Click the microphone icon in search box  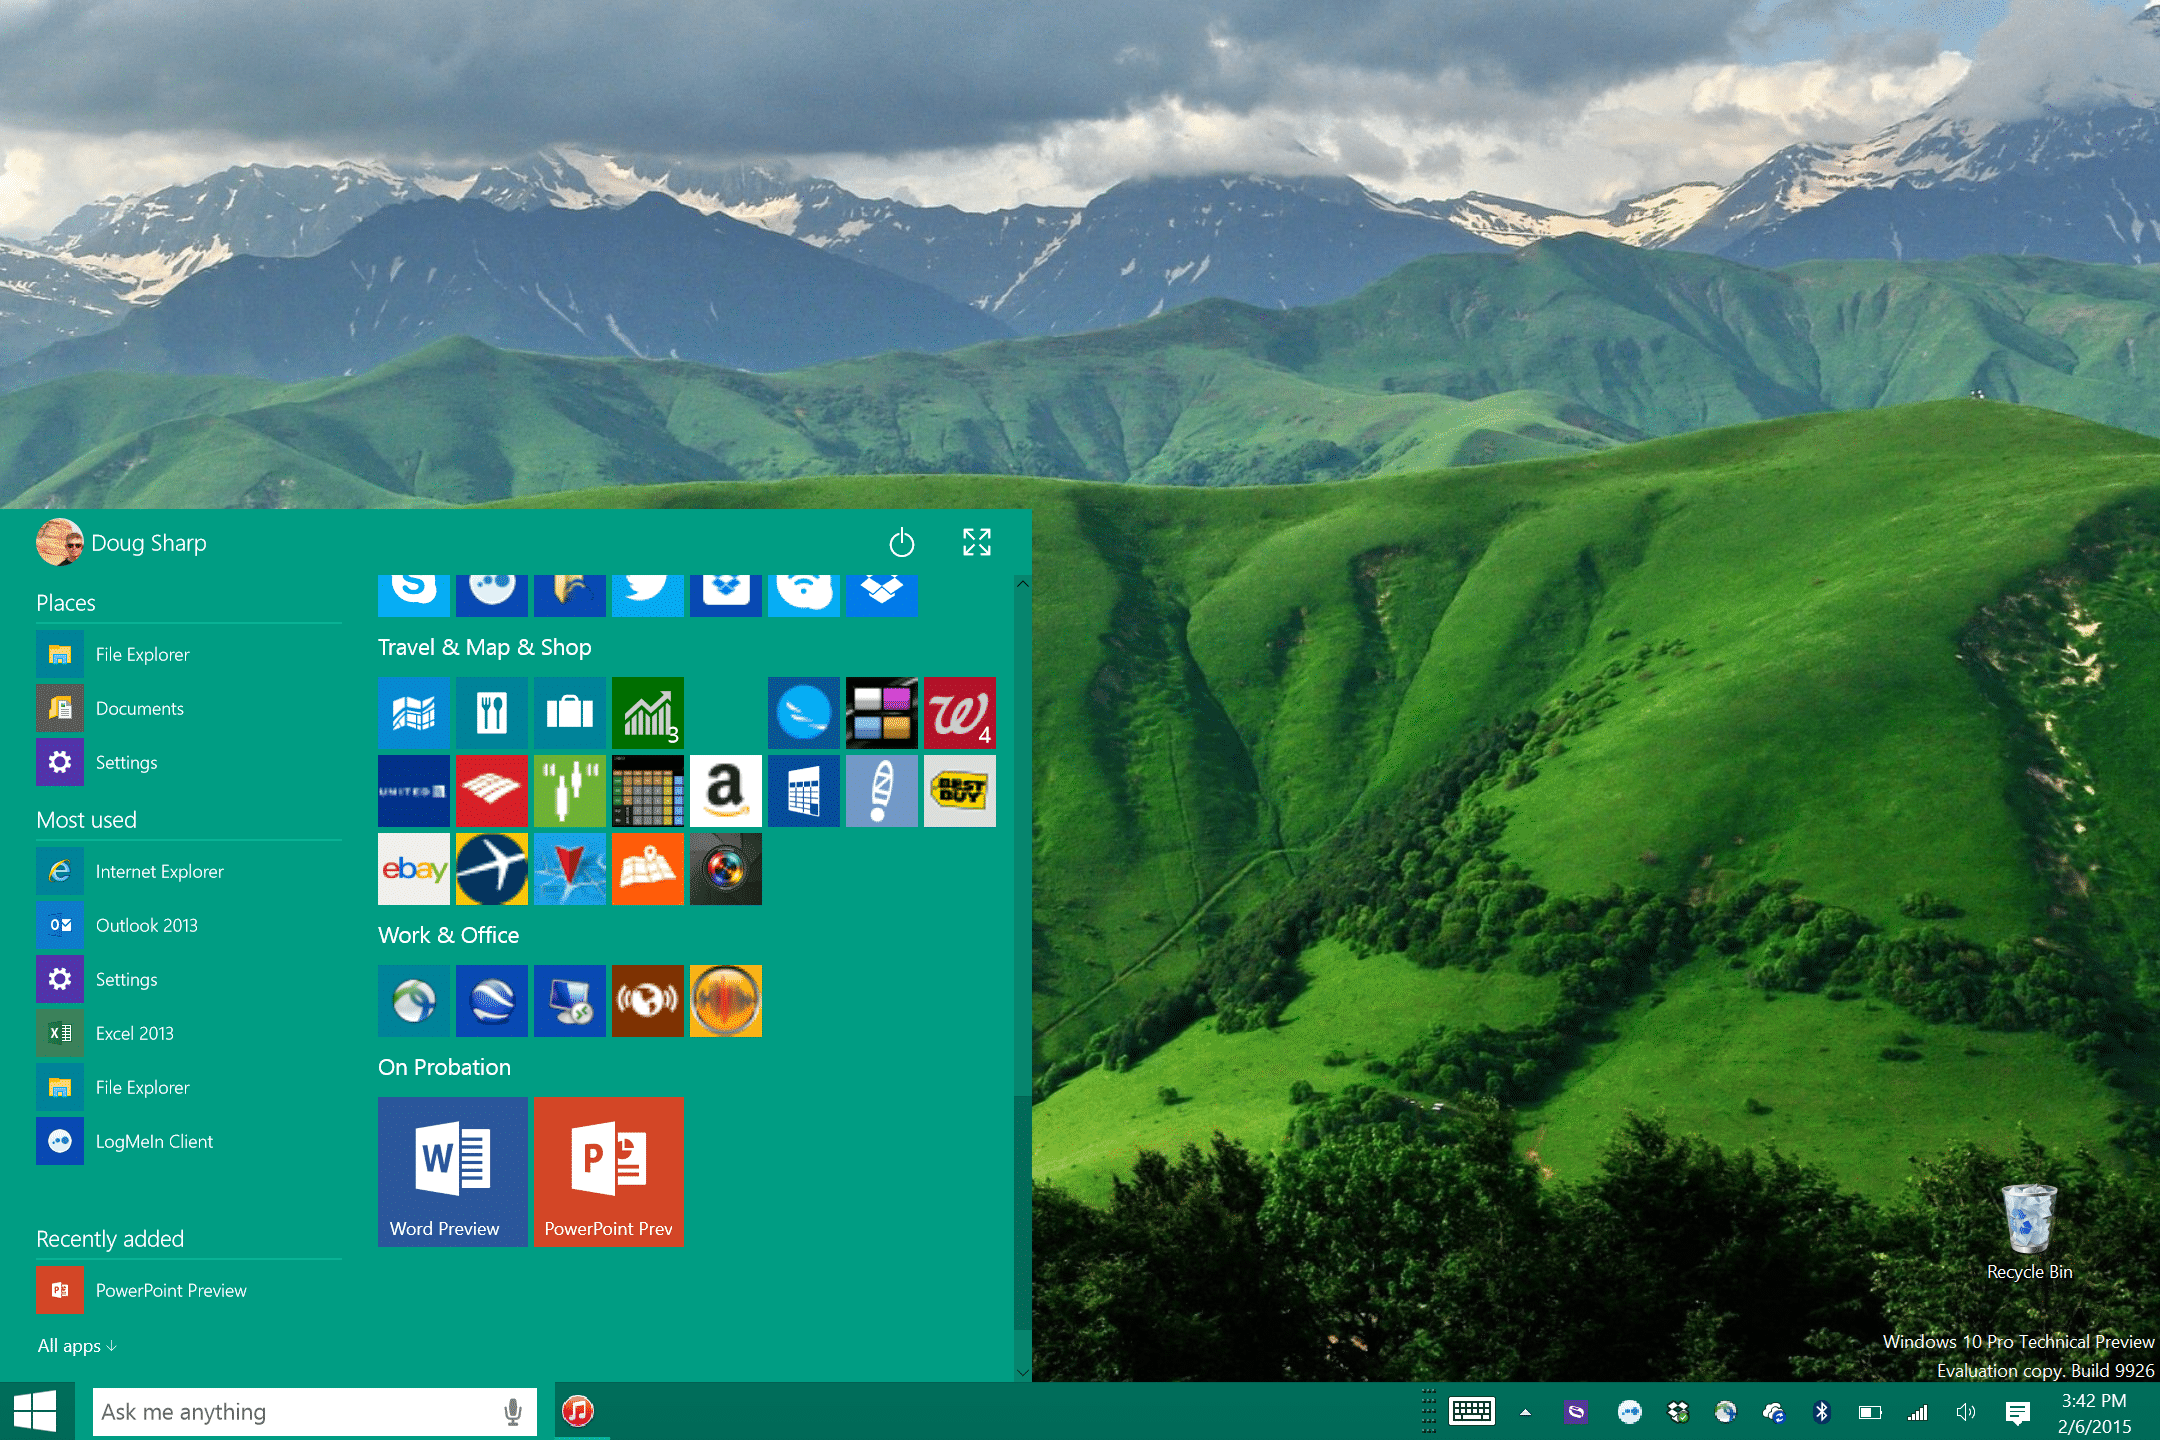pos(513,1412)
